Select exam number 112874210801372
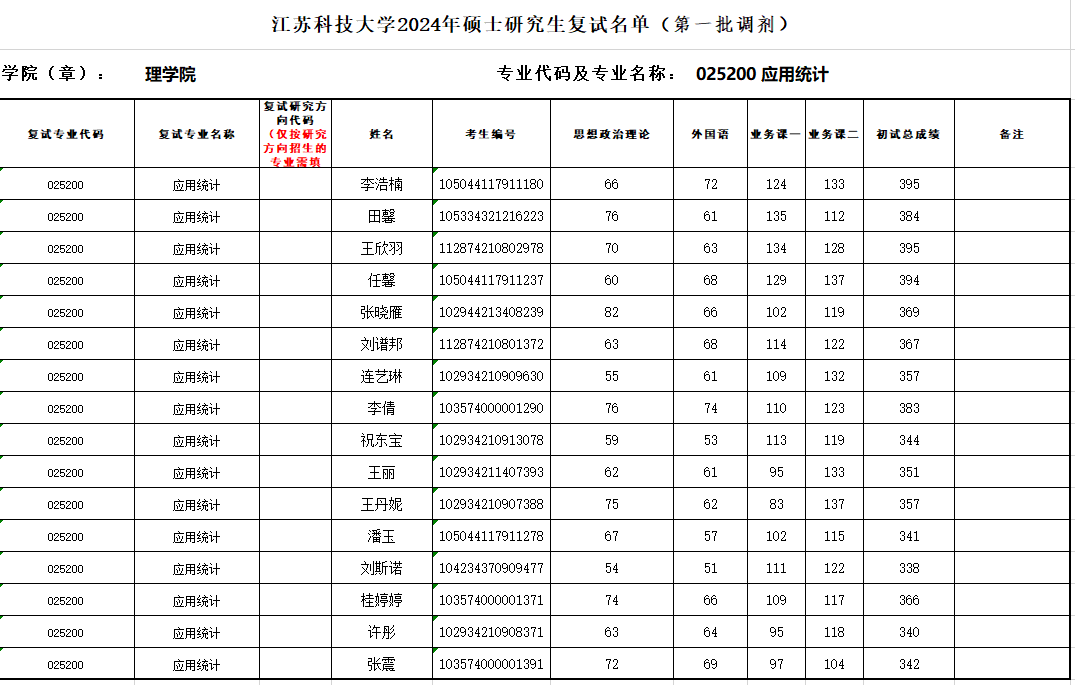This screenshot has height=685, width=1075. tap(492, 344)
